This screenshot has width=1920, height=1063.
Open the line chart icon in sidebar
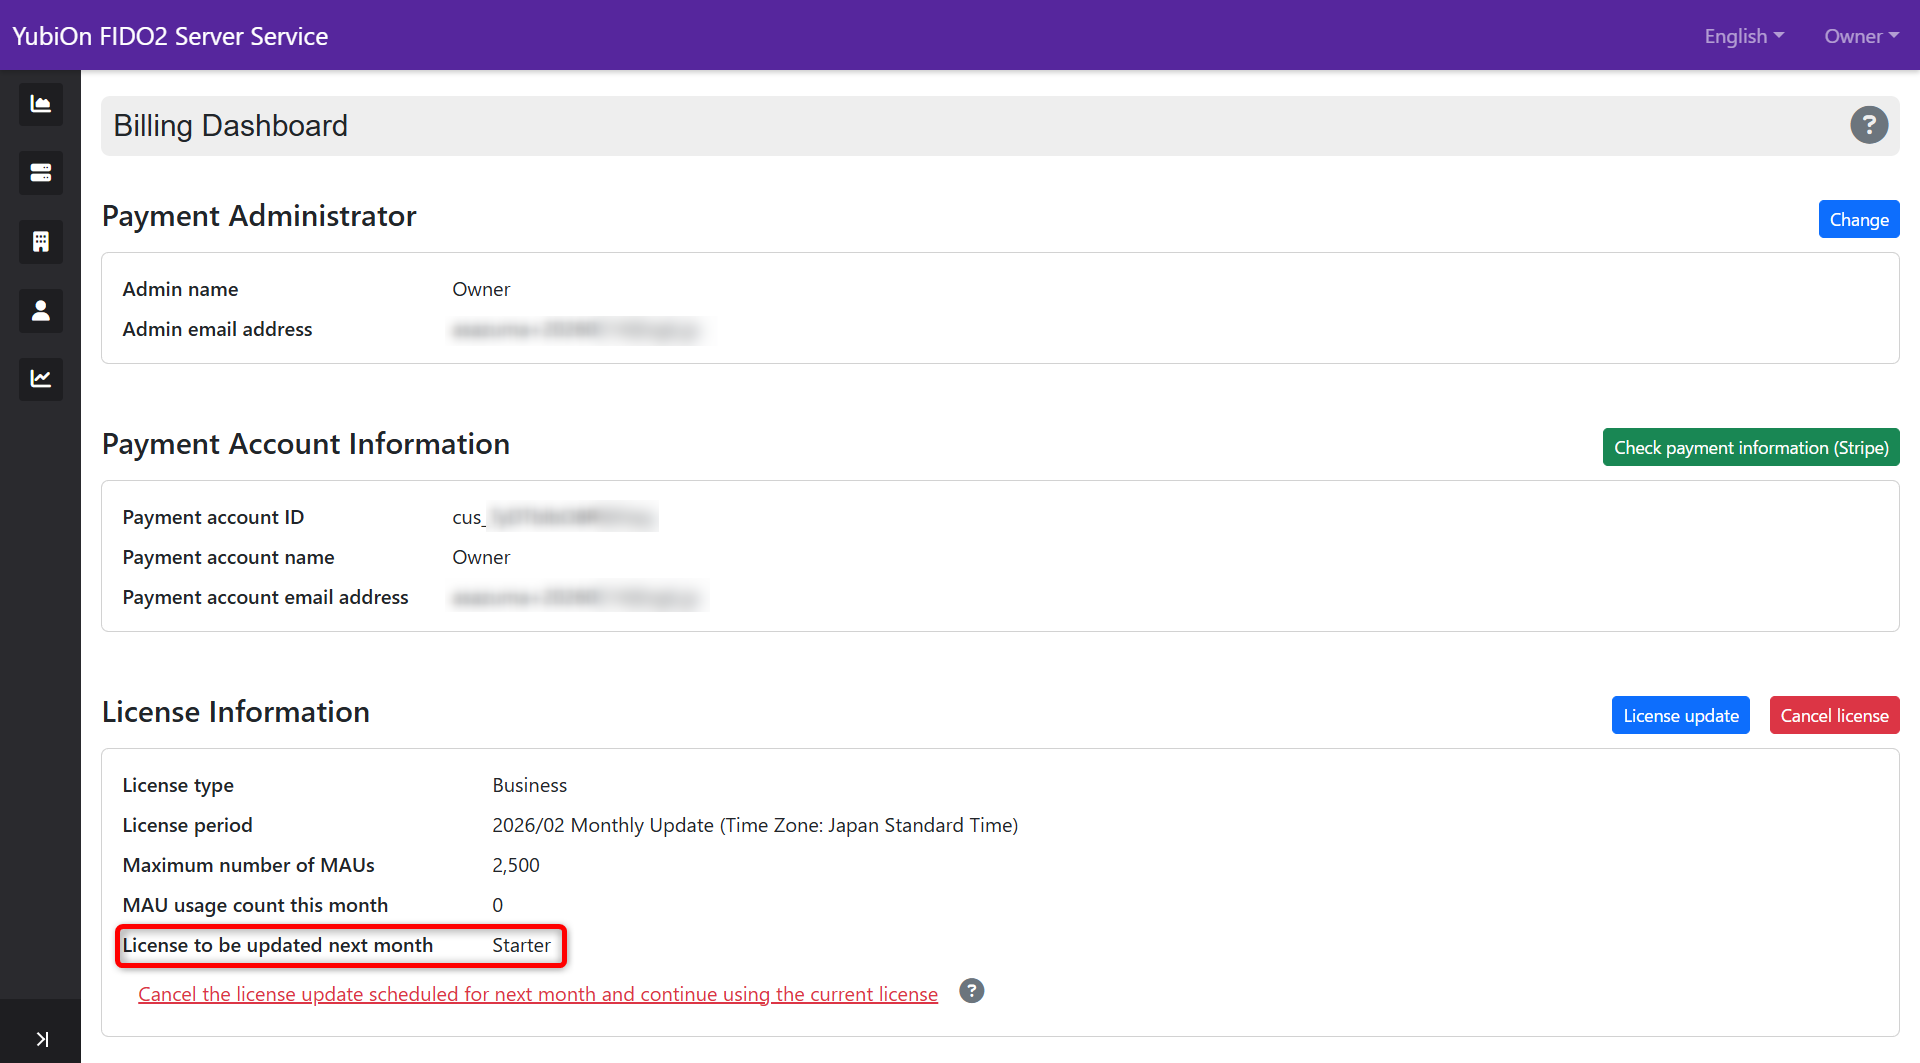(x=40, y=379)
